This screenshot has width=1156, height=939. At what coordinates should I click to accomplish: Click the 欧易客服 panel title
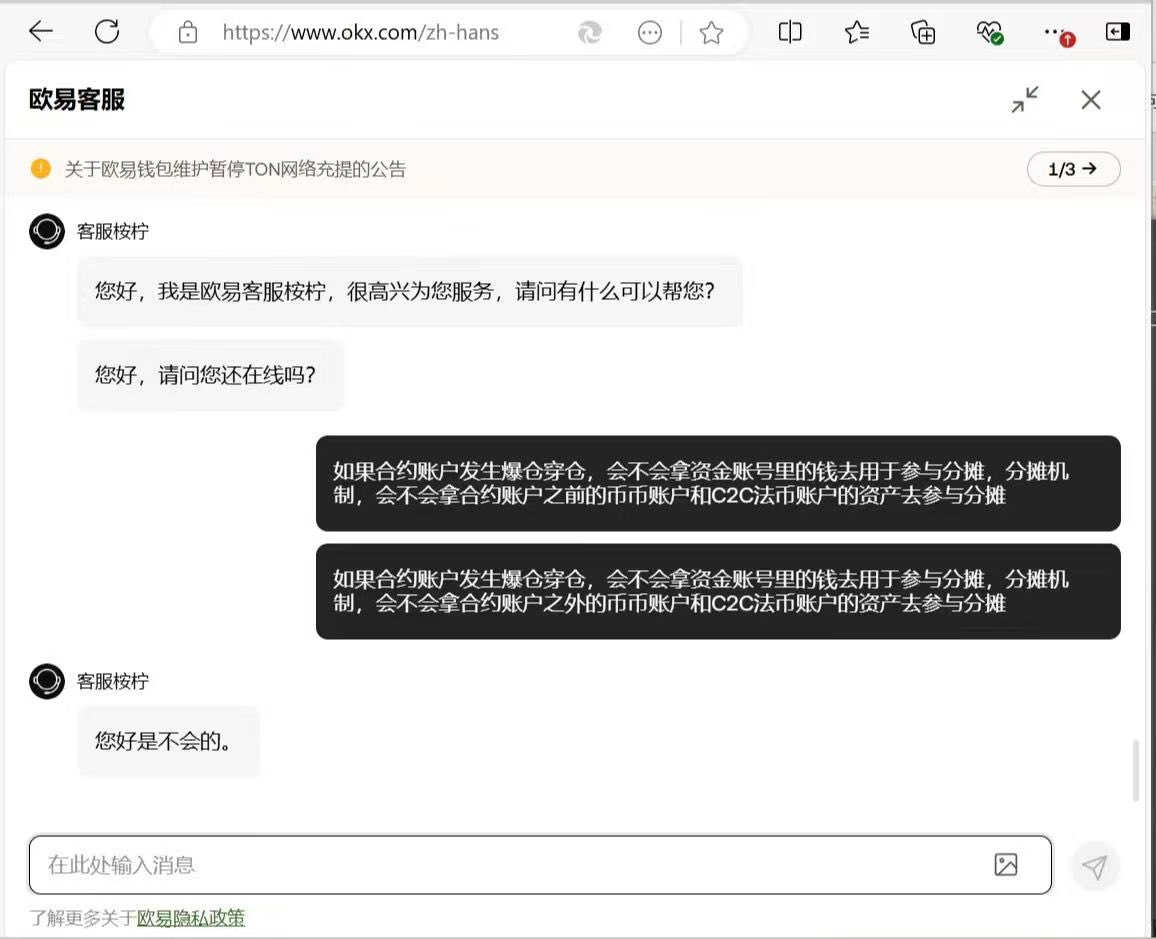pyautogui.click(x=77, y=100)
